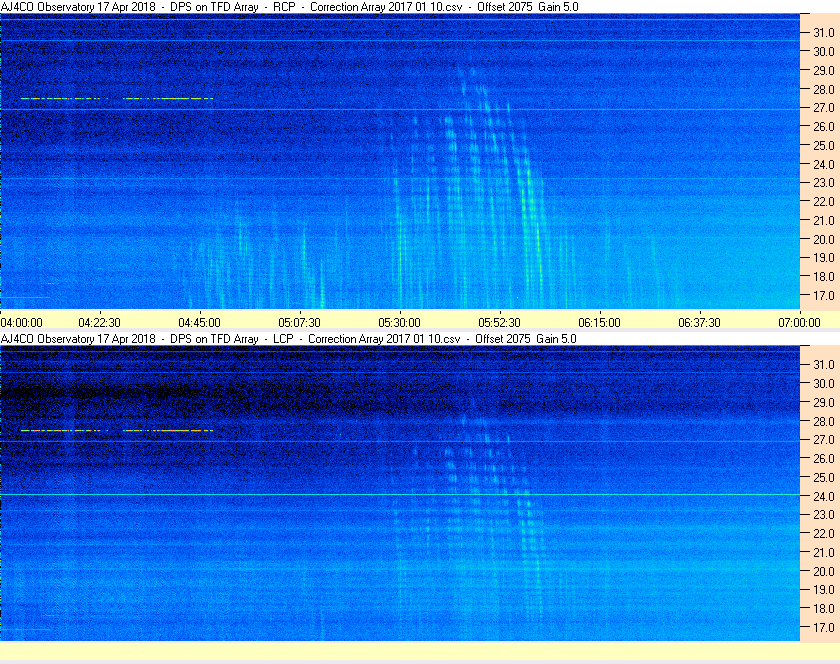Select the 22.0 frequency label in LCP panel
Screen dimensions: 840x664
click(x=824, y=533)
